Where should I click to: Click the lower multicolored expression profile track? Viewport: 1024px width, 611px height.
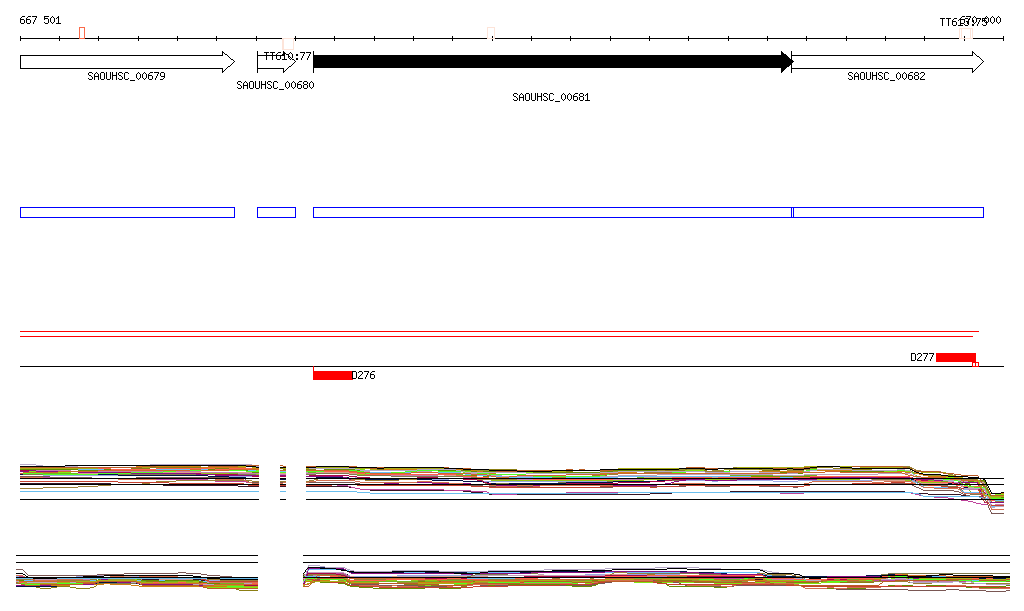600,577
